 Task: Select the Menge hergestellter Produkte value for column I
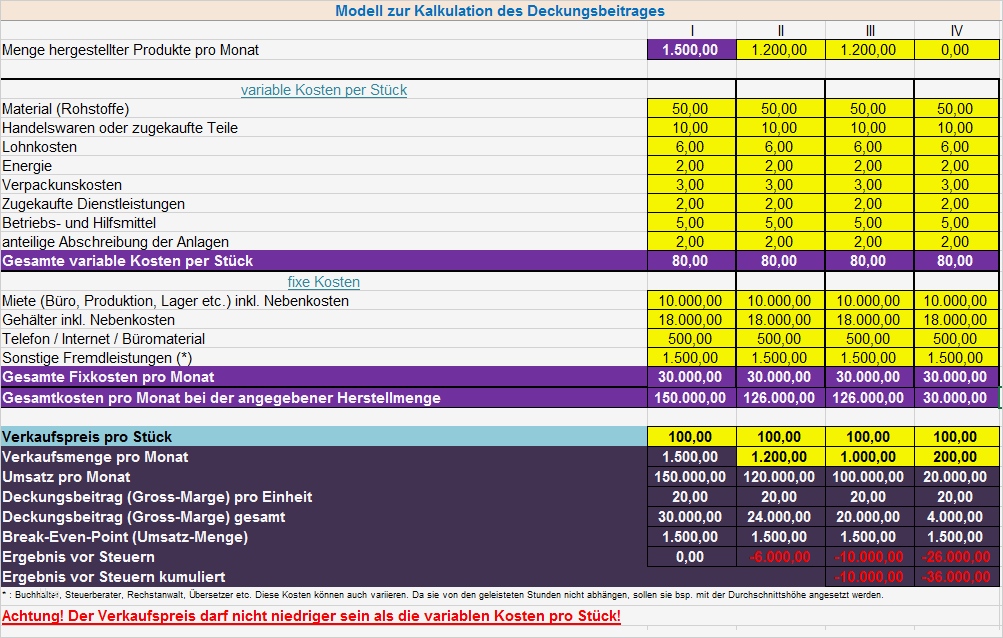690,47
